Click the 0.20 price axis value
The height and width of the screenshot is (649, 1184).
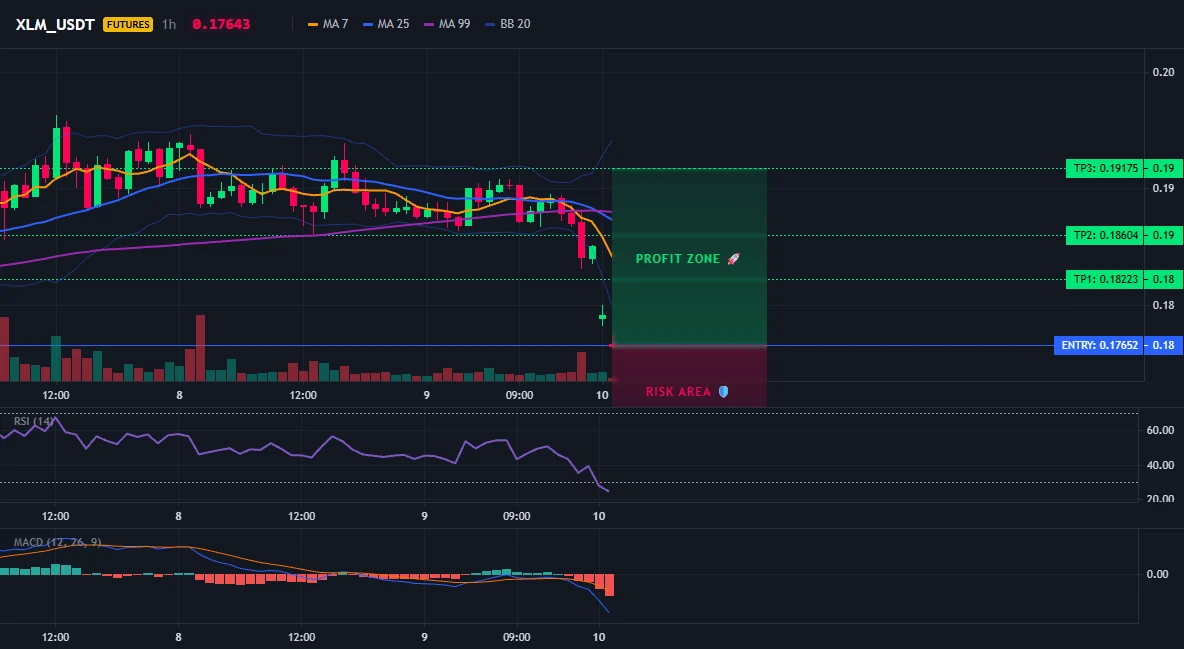1164,73
